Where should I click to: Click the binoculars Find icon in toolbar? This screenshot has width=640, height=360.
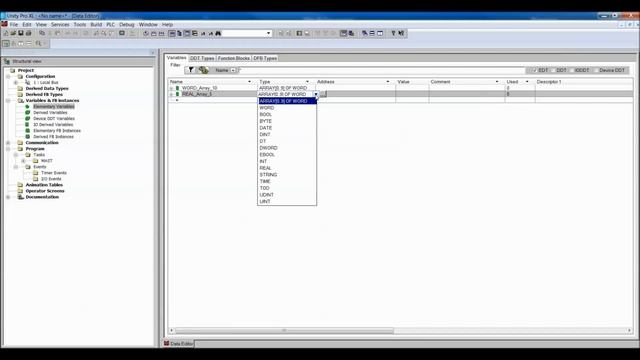pyautogui.click(x=218, y=33)
